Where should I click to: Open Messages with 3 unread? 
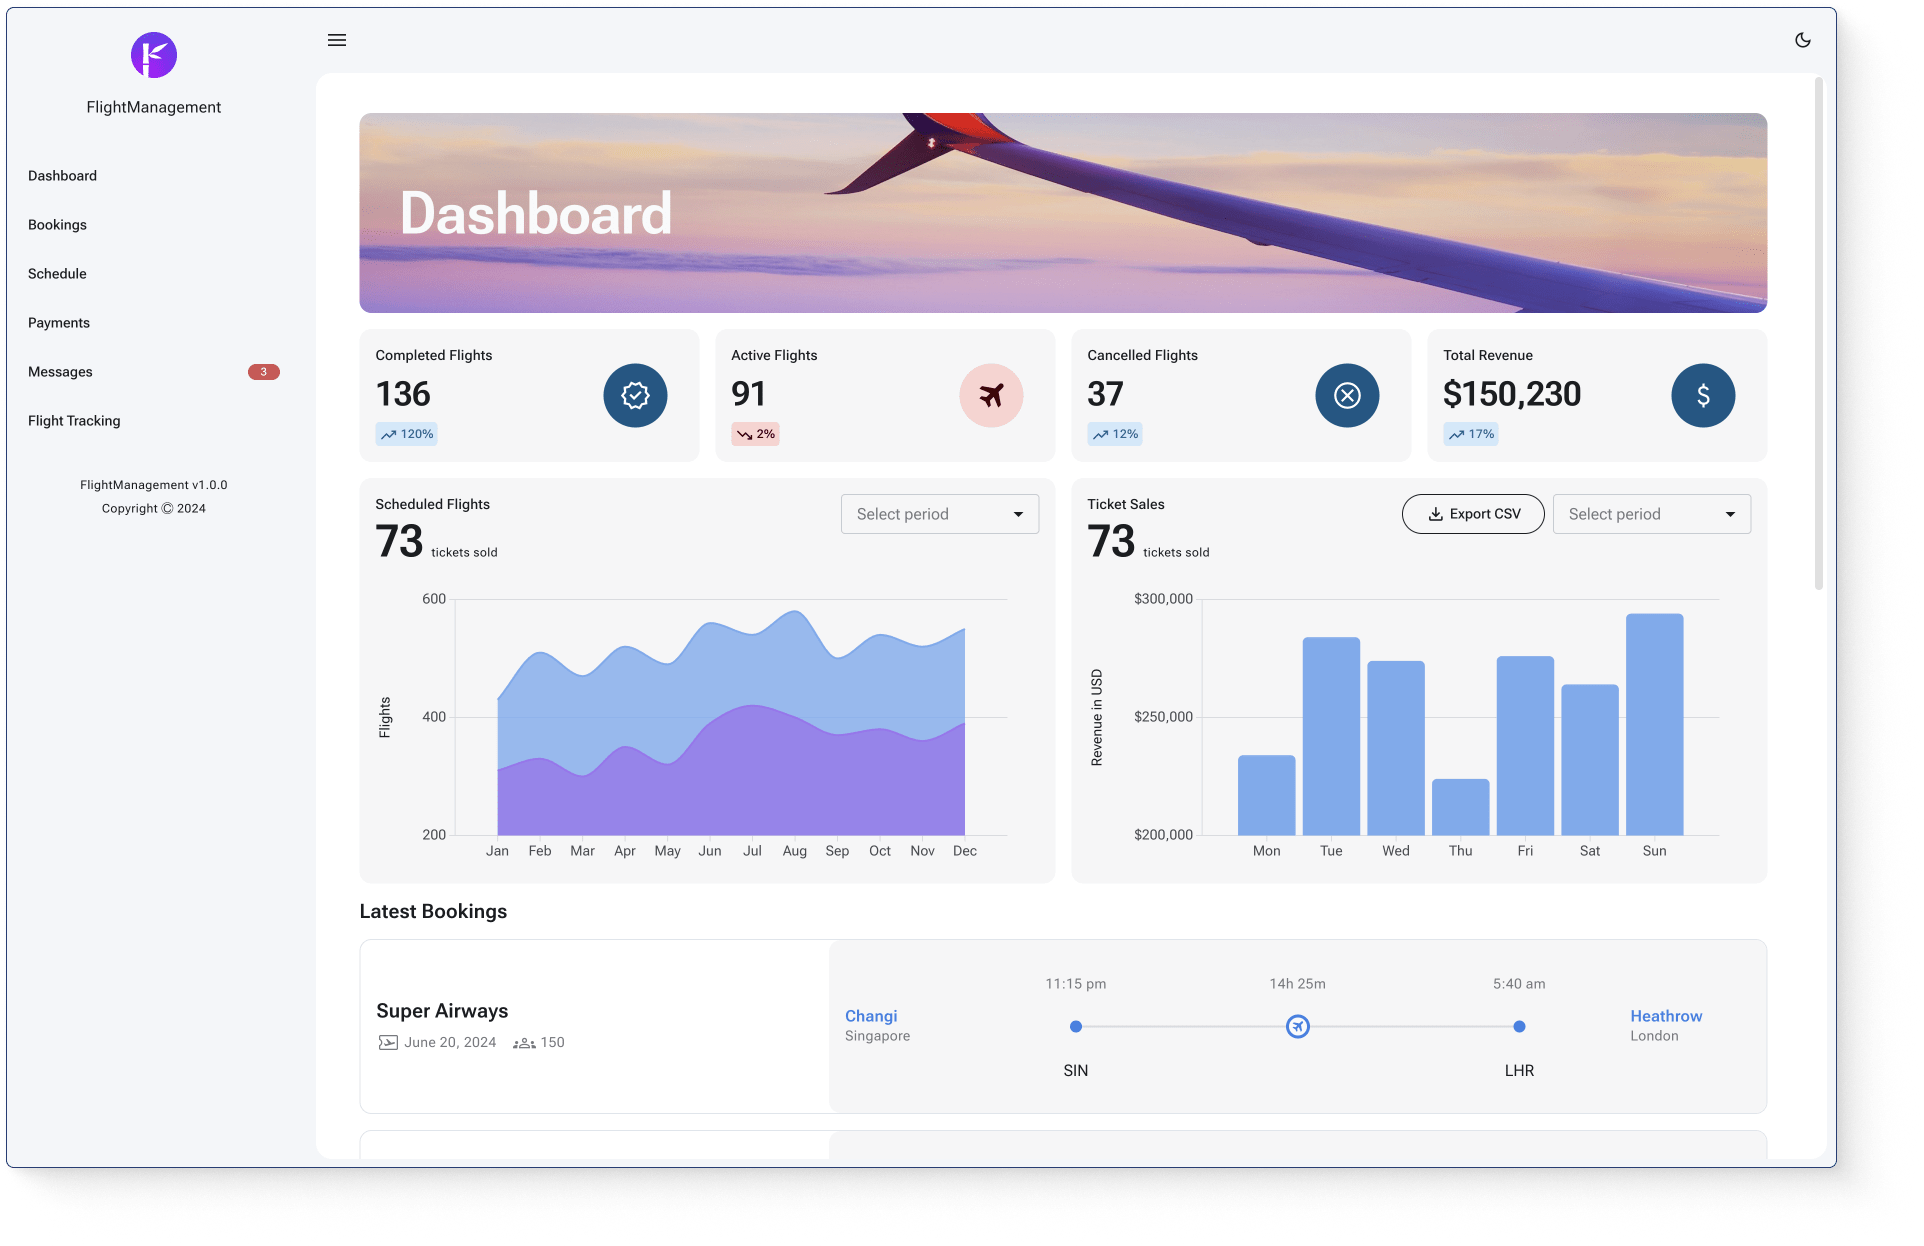pyautogui.click(x=60, y=372)
